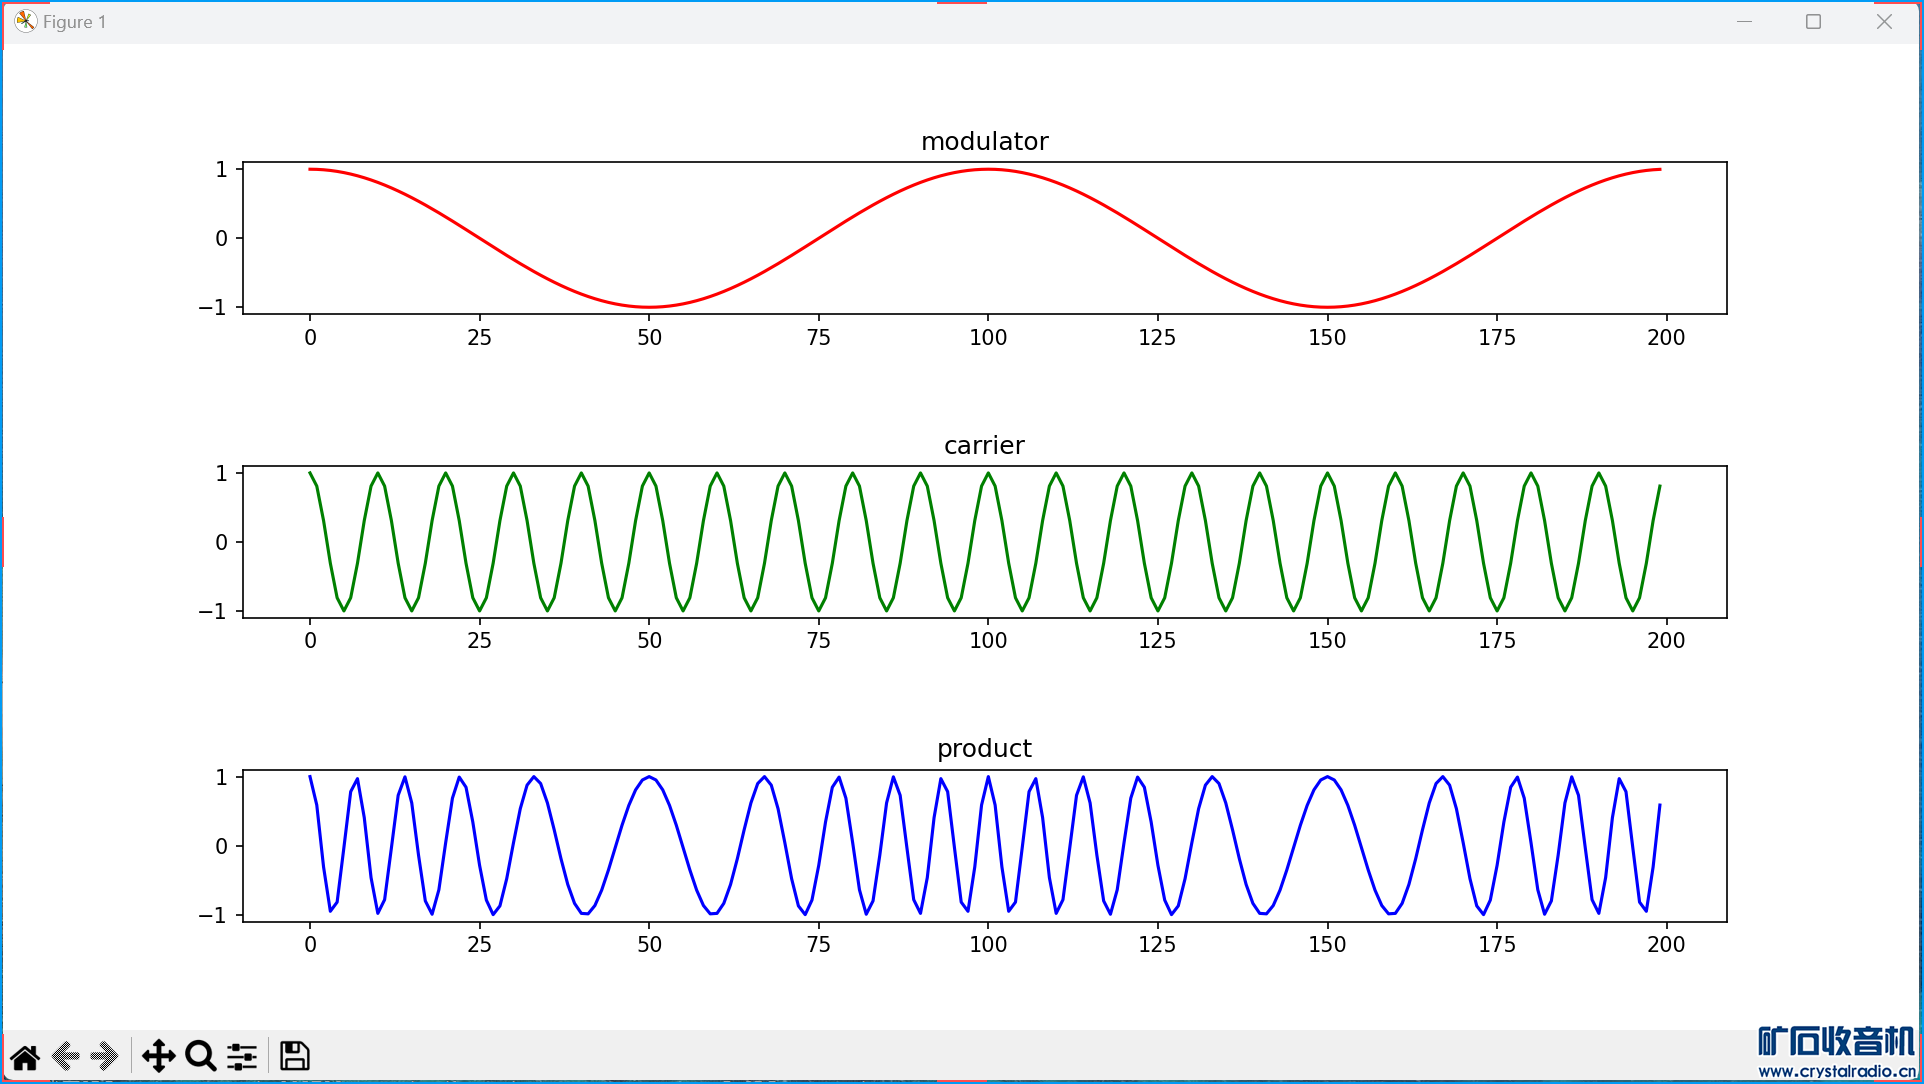This screenshot has width=1924, height=1084.
Task: Click the product plot title
Action: point(984,748)
